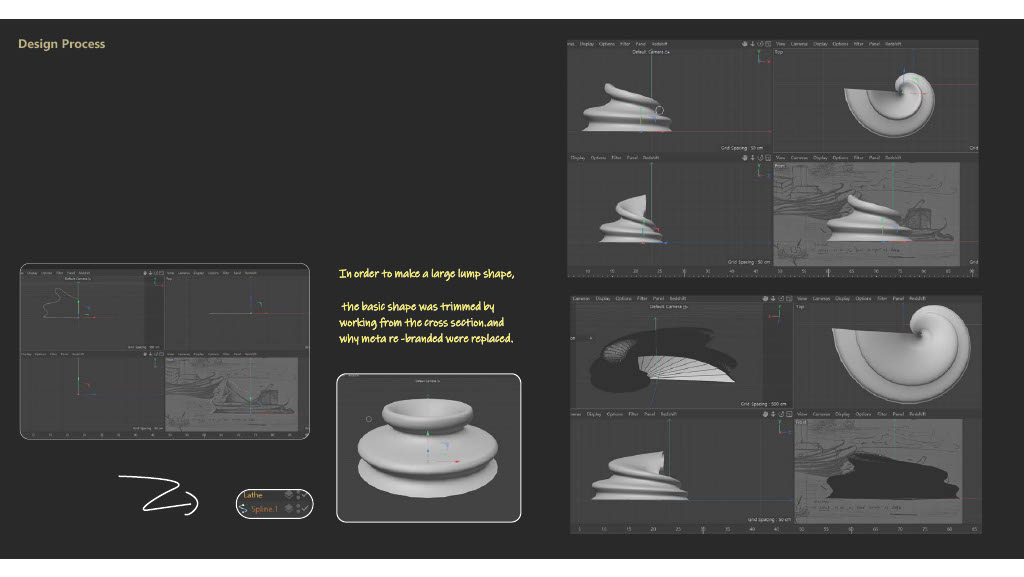This screenshot has width=1024, height=577.
Task: Open Redshift menu in upper screenshot's Front viewport
Action: tap(893, 157)
